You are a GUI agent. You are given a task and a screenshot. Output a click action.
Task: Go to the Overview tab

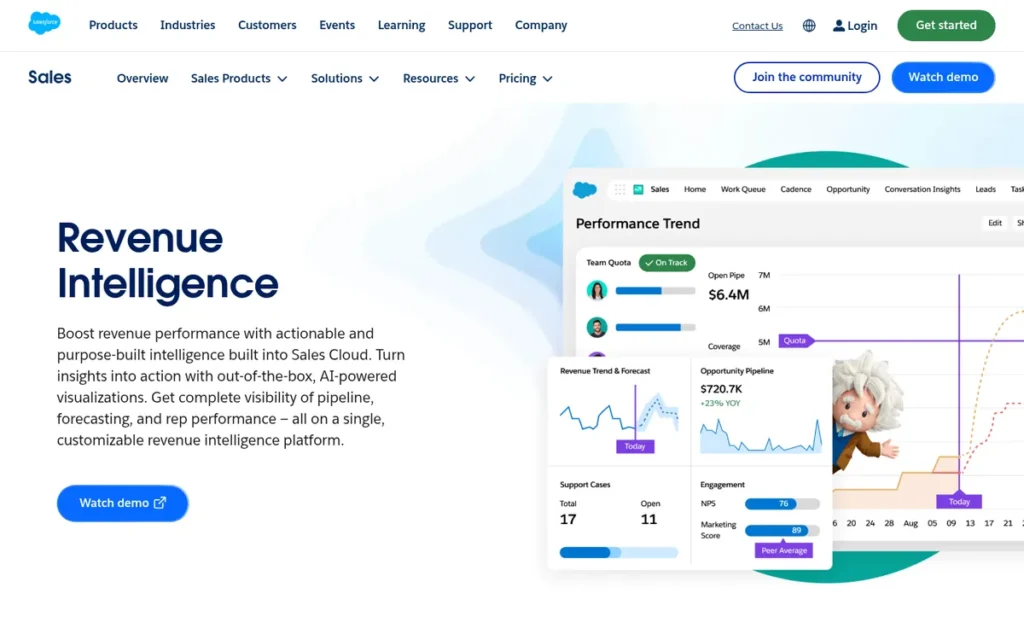point(142,78)
